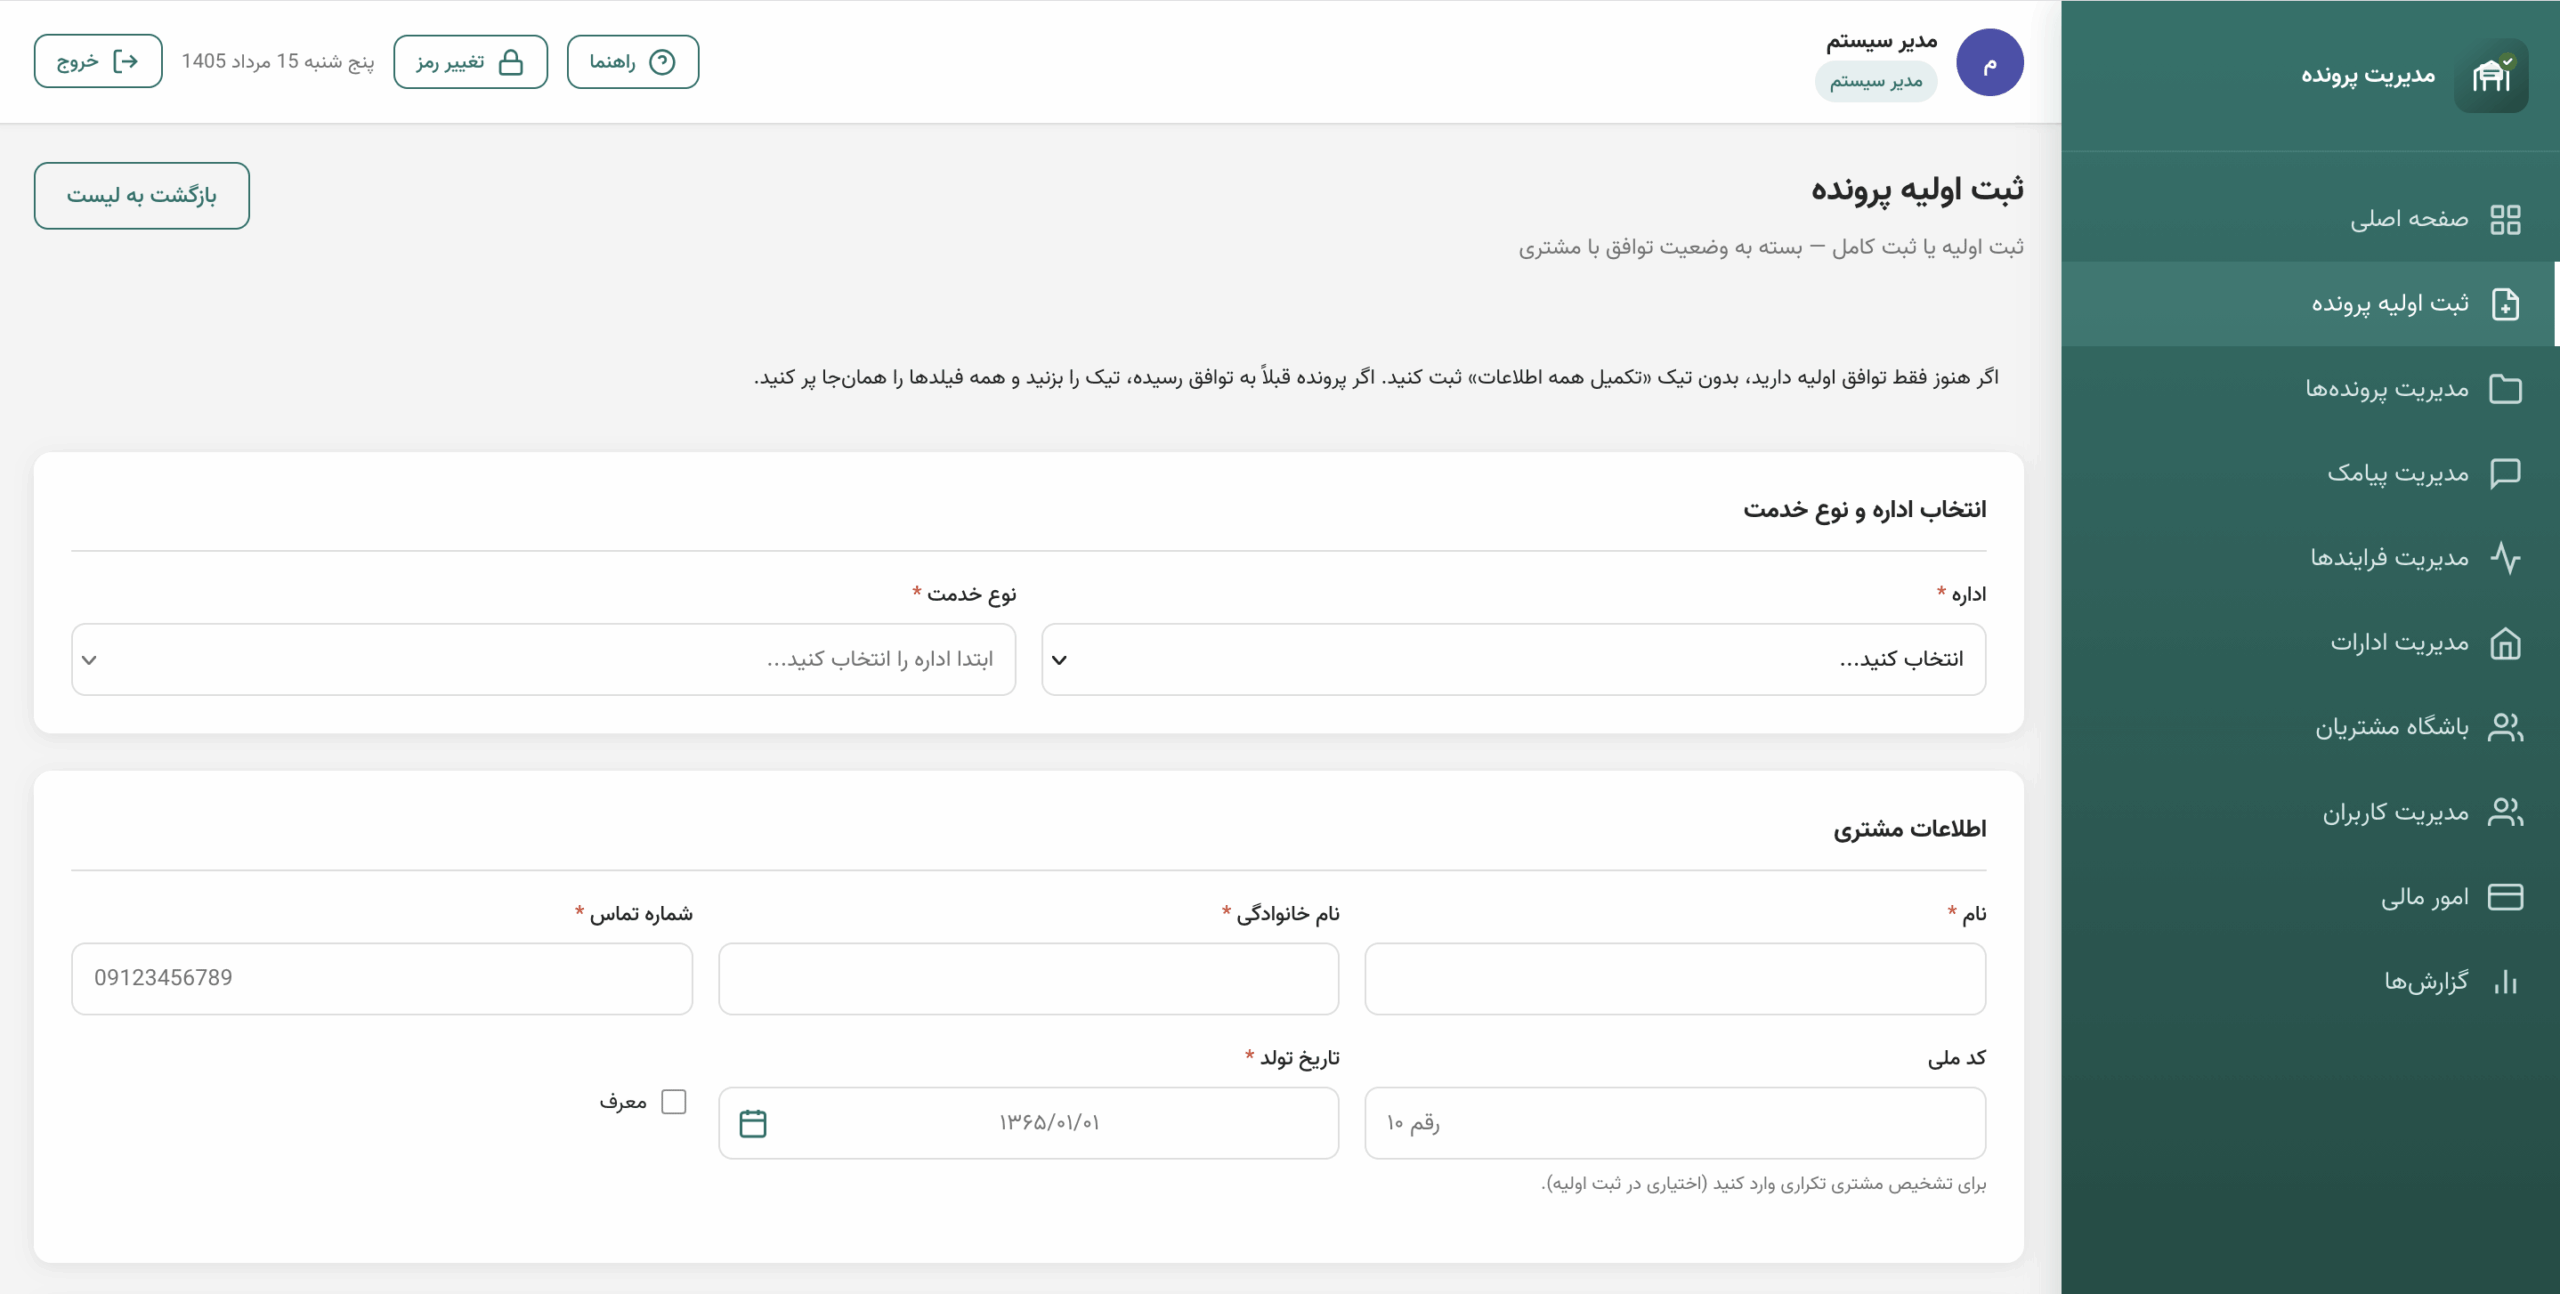Image resolution: width=2560 pixels, height=1294 pixels.
Task: Click the مدیریت پرونده logo icon
Action: click(2491, 76)
